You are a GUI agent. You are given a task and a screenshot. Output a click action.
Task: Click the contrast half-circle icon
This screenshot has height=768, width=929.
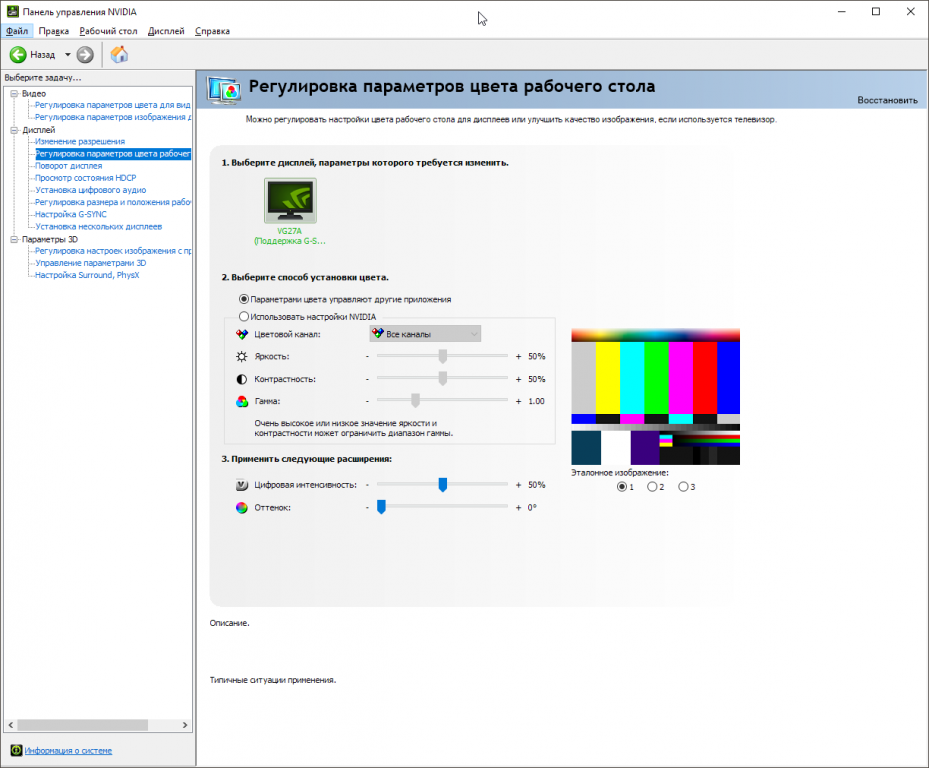point(242,379)
